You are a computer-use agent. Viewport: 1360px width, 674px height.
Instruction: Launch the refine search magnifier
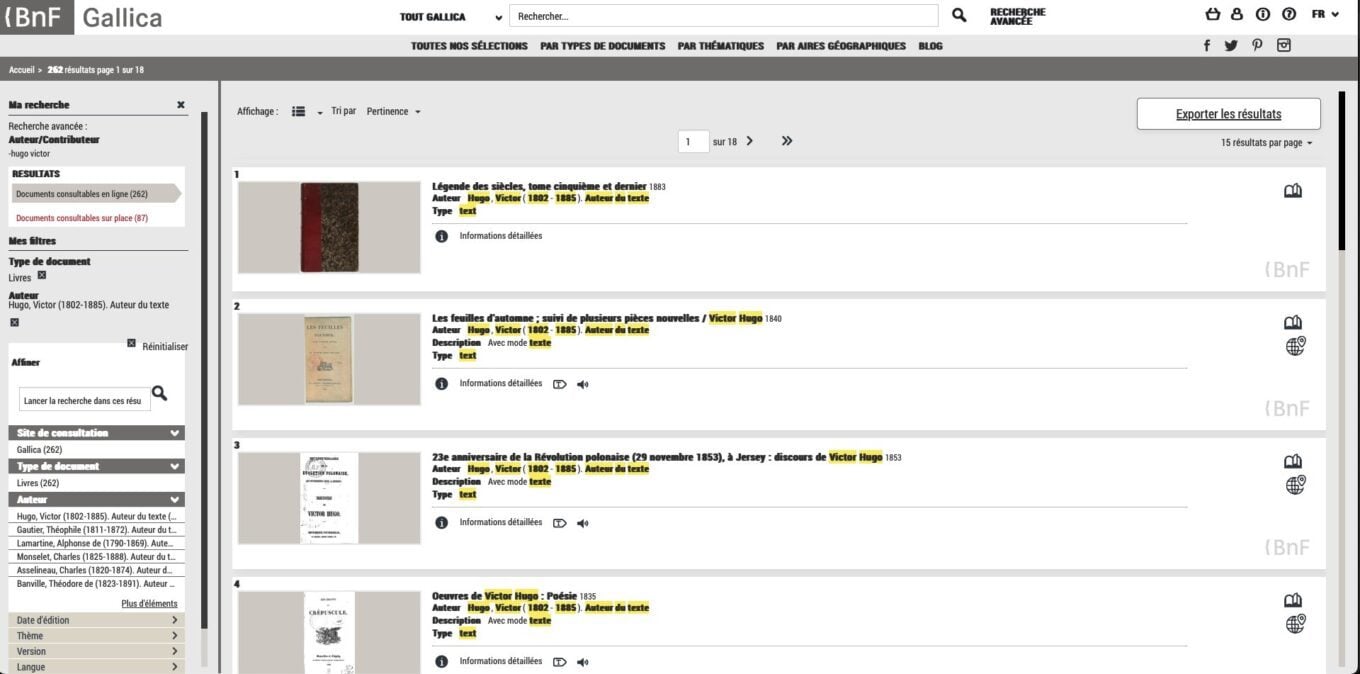(x=159, y=394)
